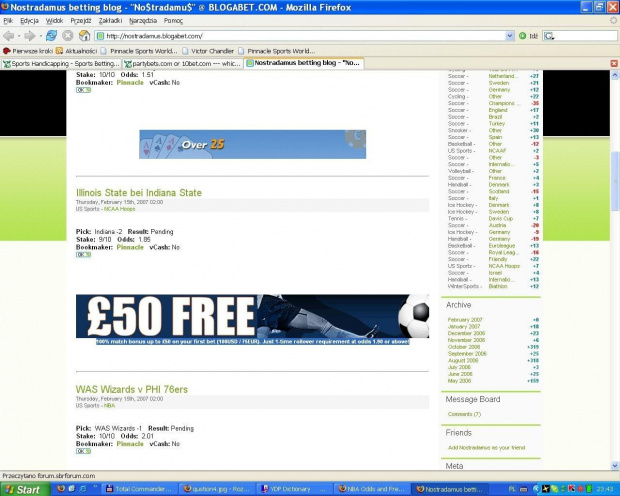
Task: Open the Back button history arrow
Action: (x=19, y=36)
